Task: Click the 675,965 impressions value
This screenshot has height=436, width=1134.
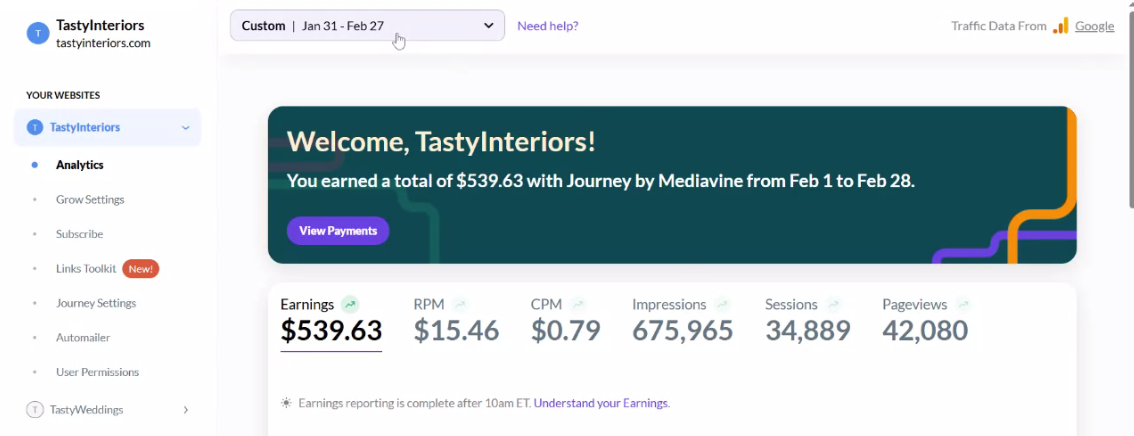Action: pyautogui.click(x=683, y=330)
